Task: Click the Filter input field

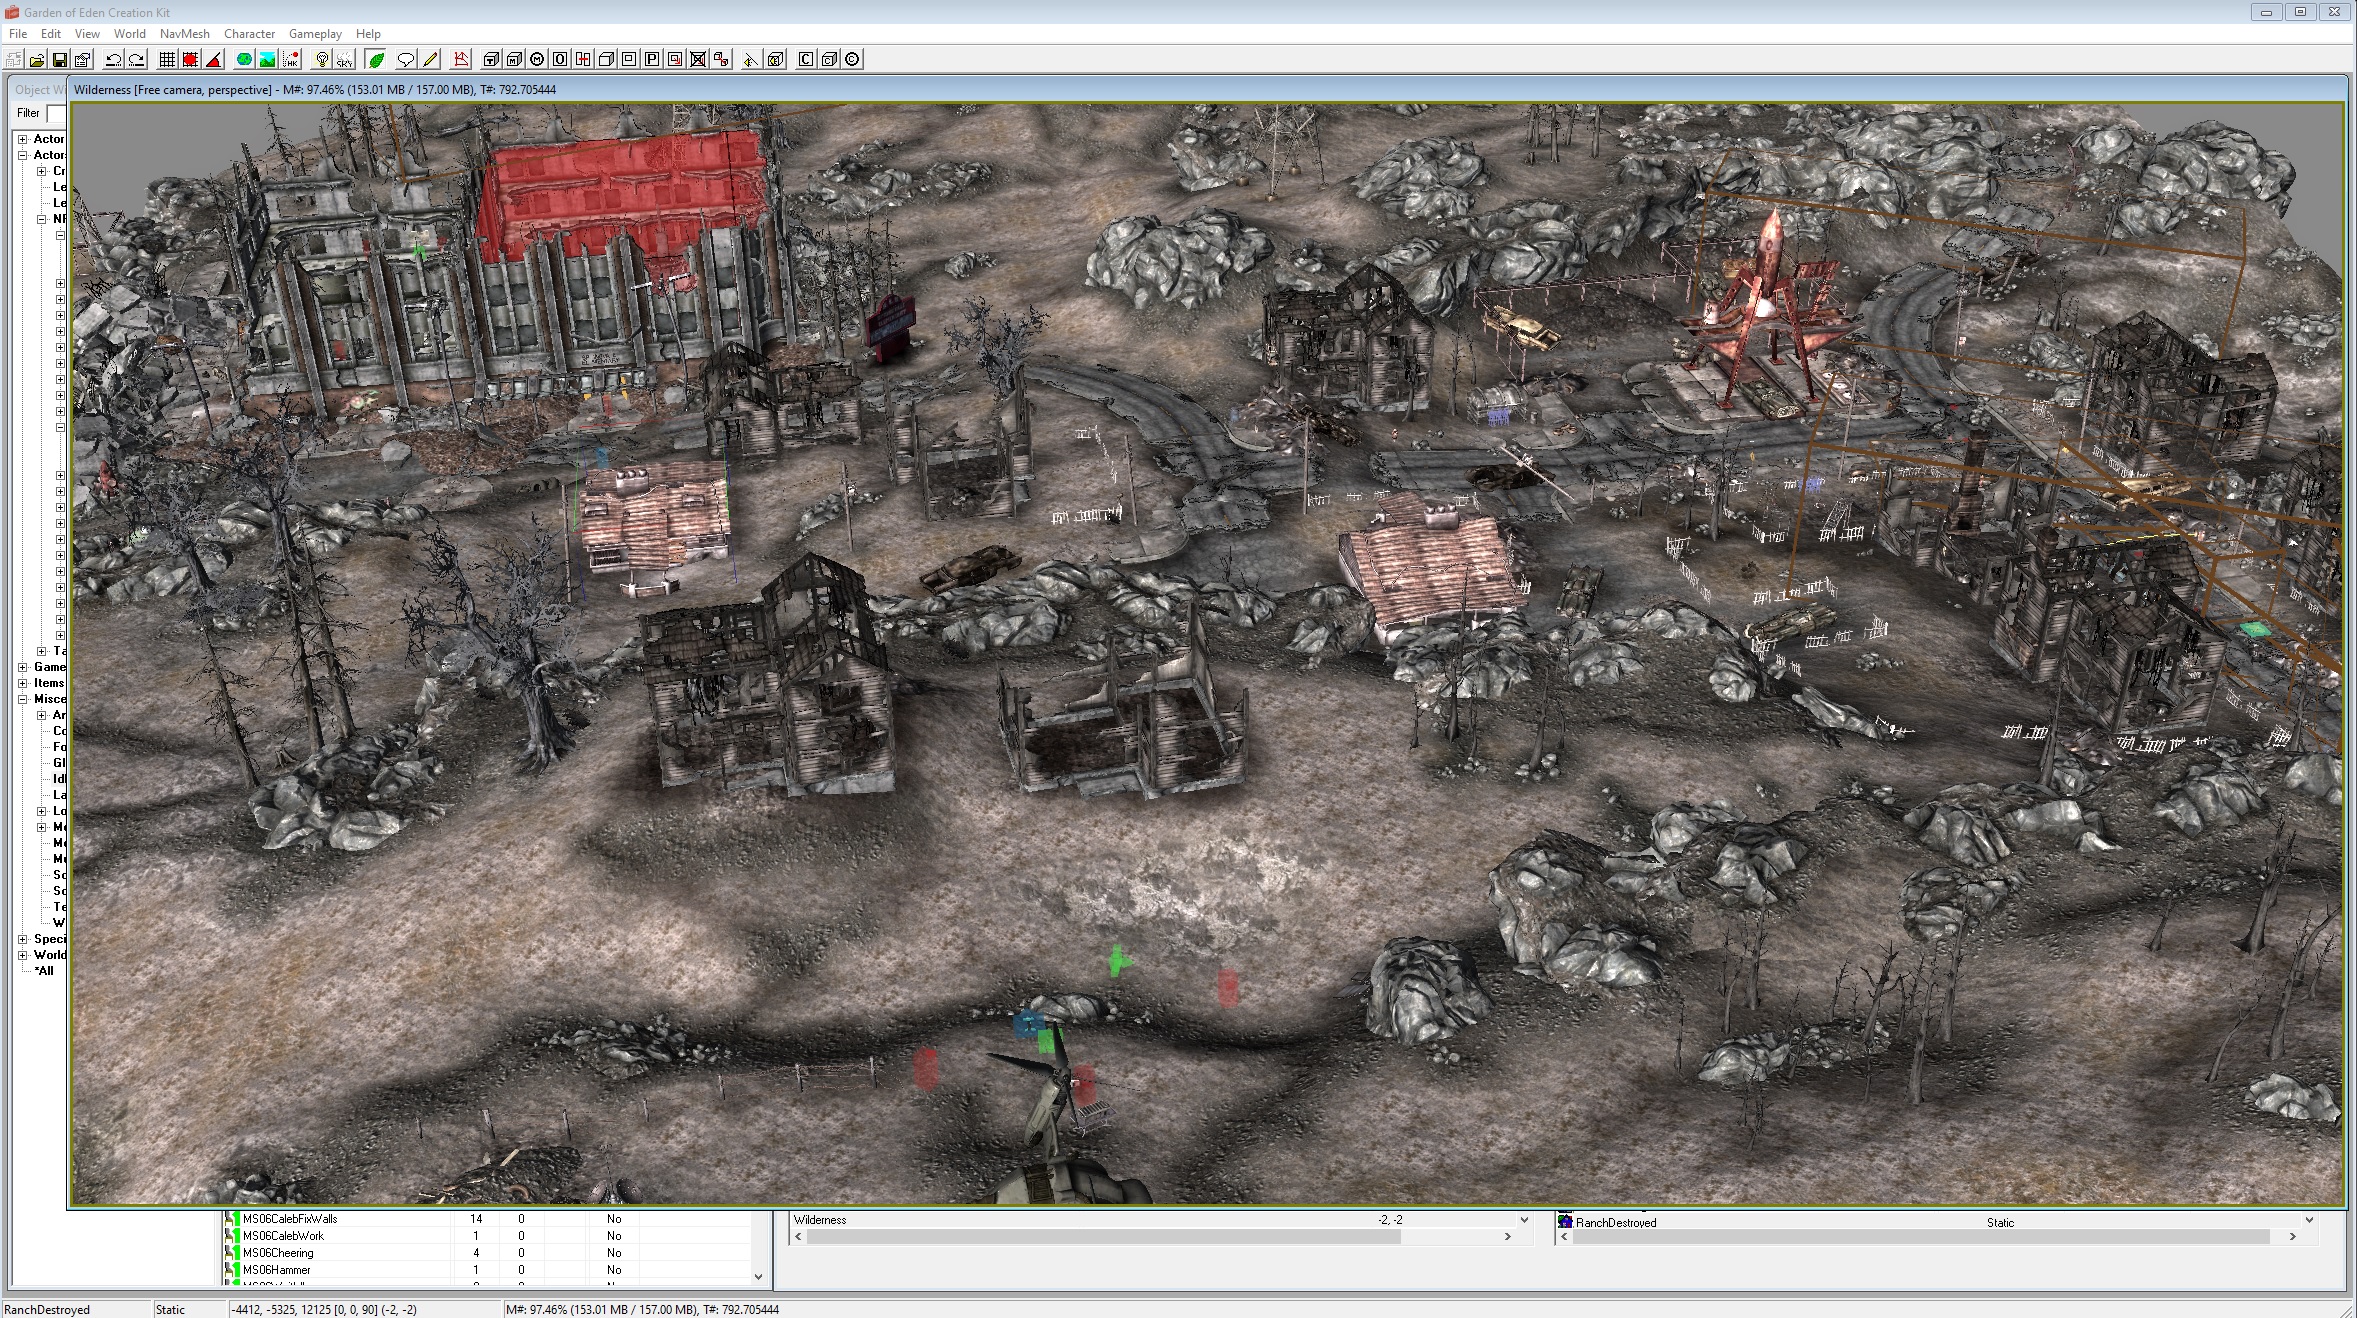Action: click(56, 114)
